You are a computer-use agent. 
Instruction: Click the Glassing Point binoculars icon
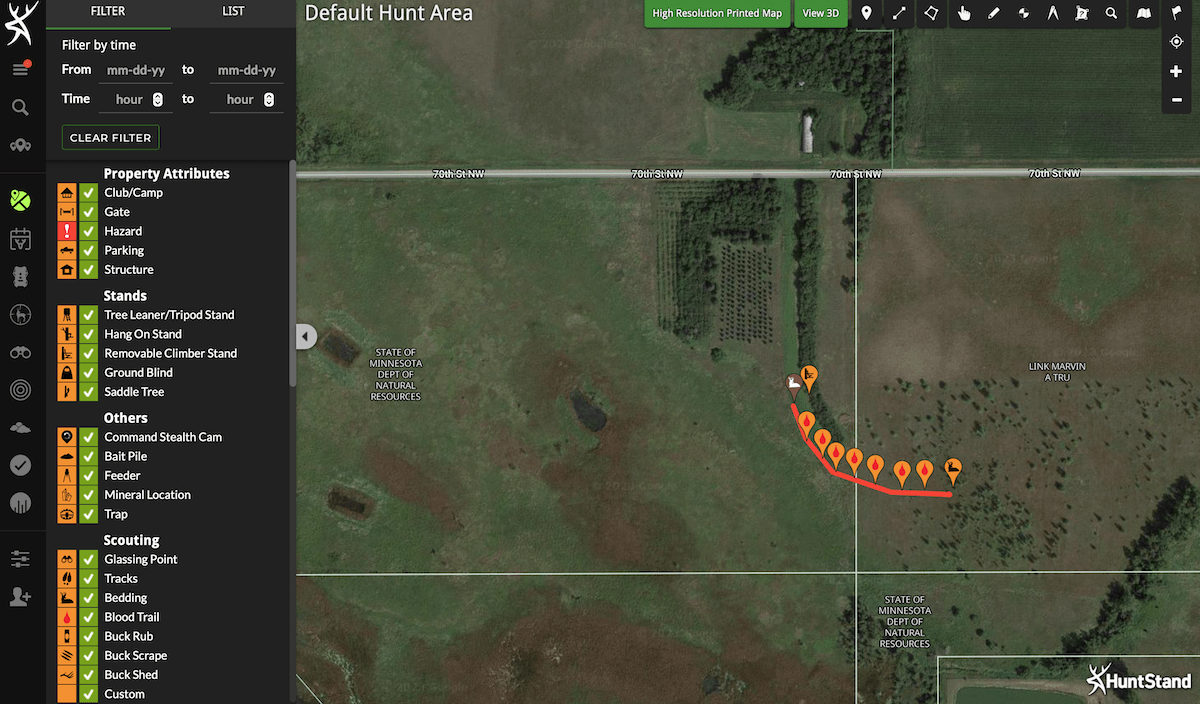(66, 560)
